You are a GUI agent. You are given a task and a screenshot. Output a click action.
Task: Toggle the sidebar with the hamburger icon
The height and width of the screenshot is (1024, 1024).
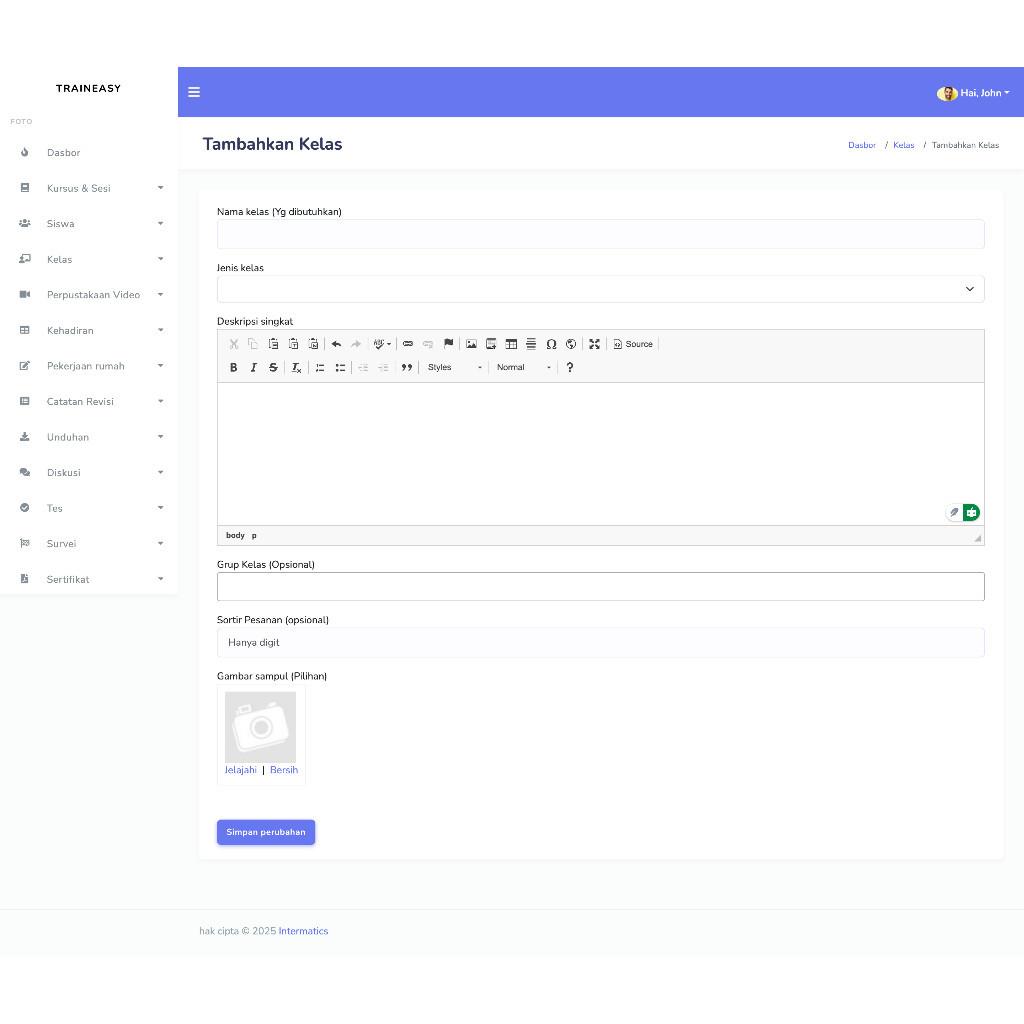click(x=194, y=92)
